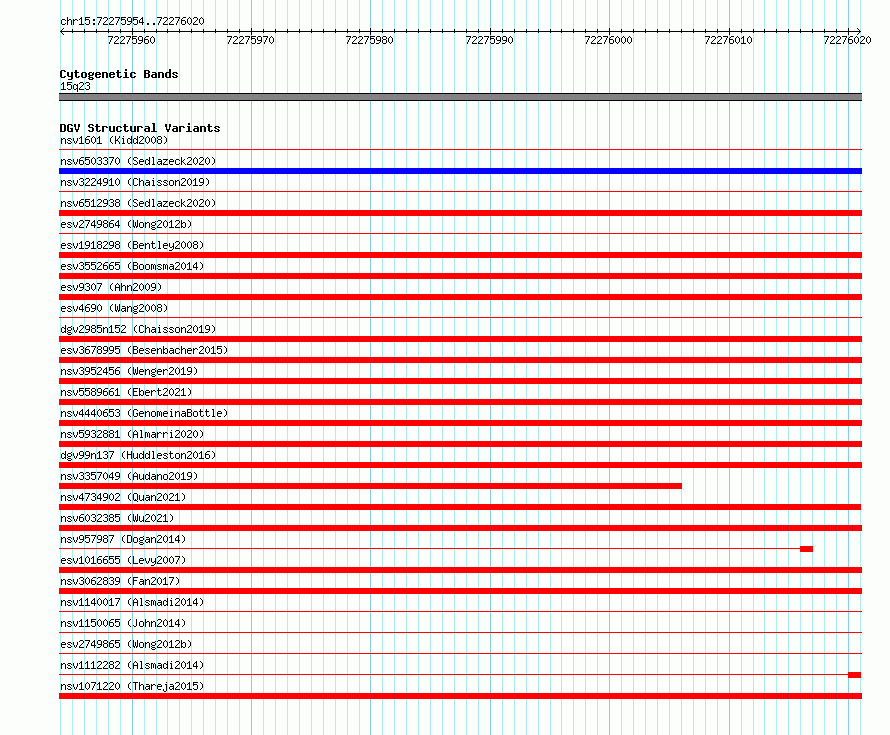Select the 15q23 band label
Image resolution: width=890 pixels, height=735 pixels.
click(75, 86)
